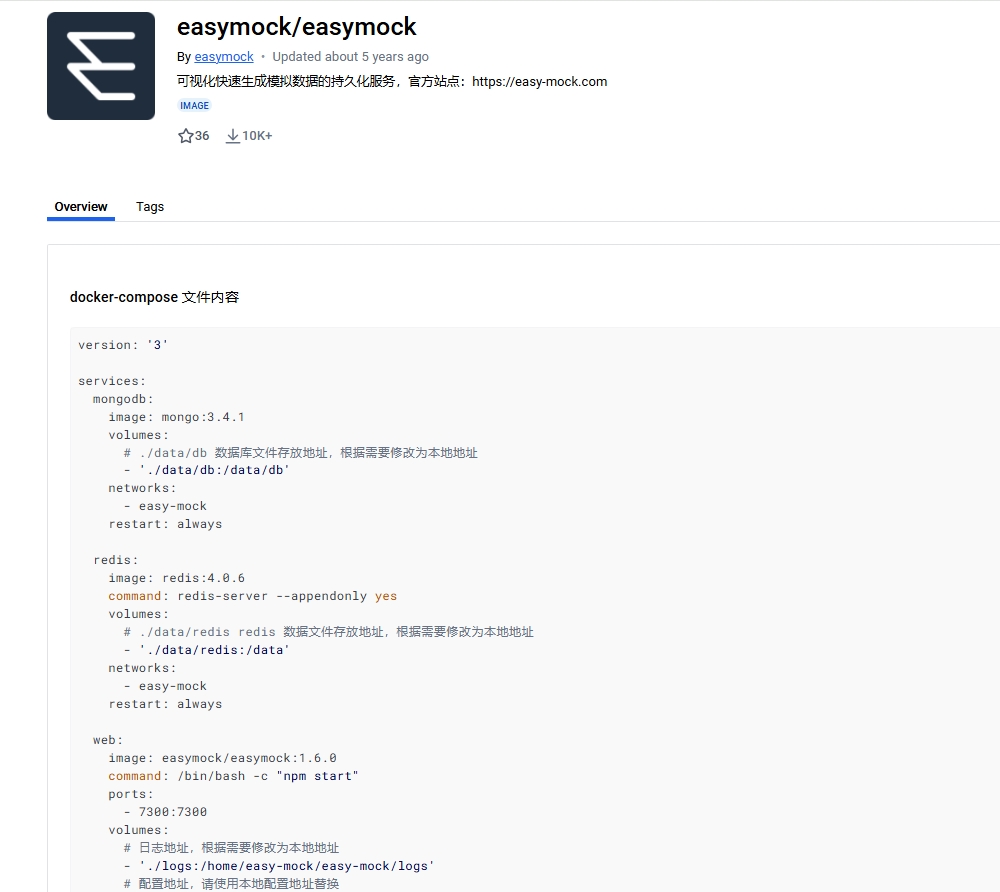The height and width of the screenshot is (892, 1000).
Task: Click the star count showing 36
Action: pos(199,136)
